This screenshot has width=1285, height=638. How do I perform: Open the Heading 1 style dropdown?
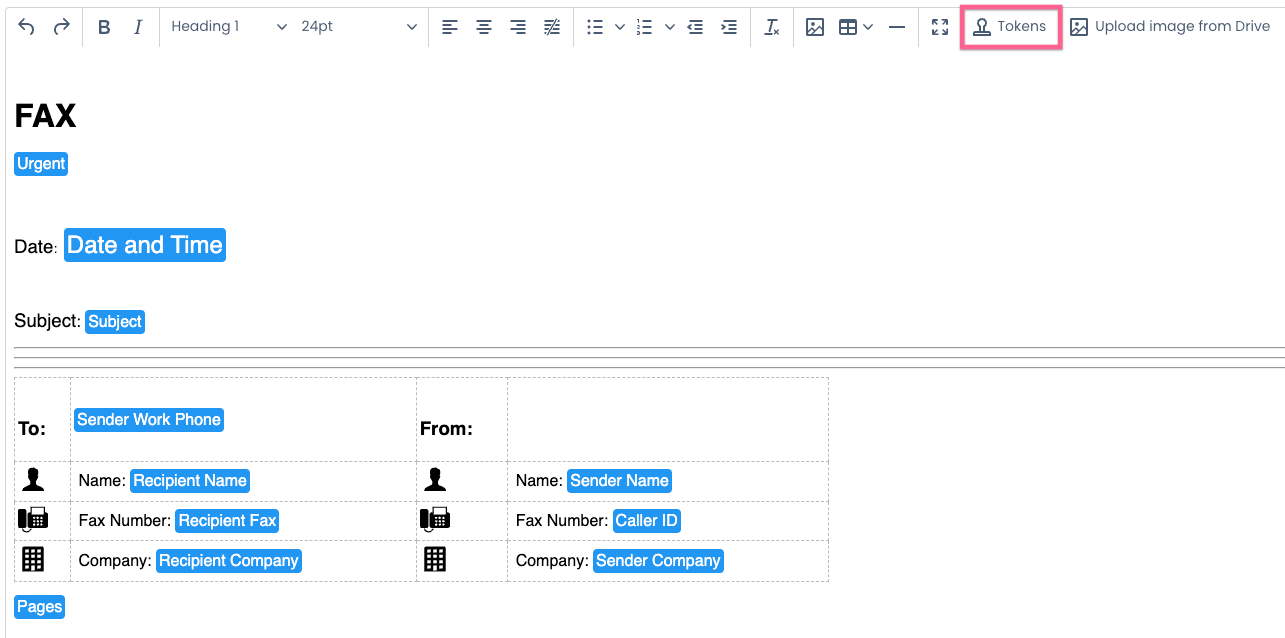point(228,27)
